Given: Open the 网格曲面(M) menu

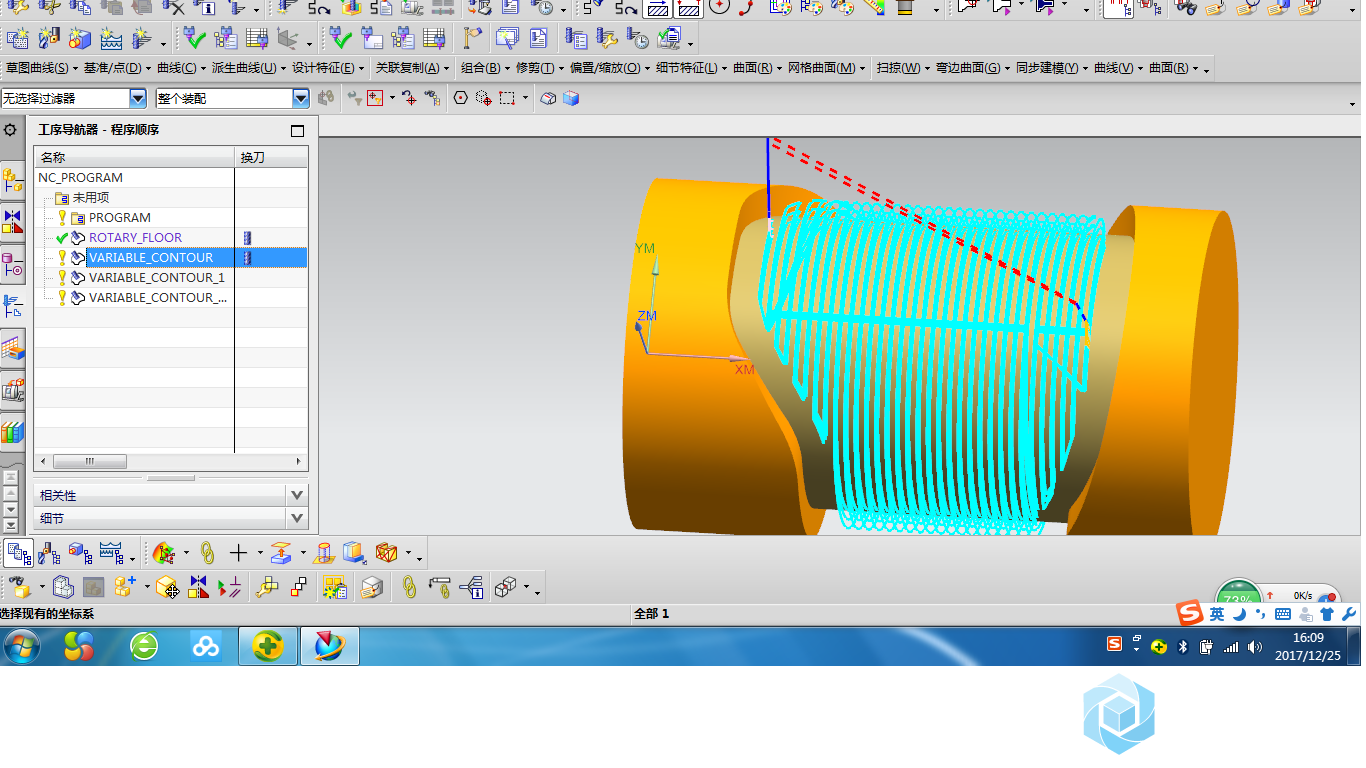Looking at the screenshot, I should point(827,68).
